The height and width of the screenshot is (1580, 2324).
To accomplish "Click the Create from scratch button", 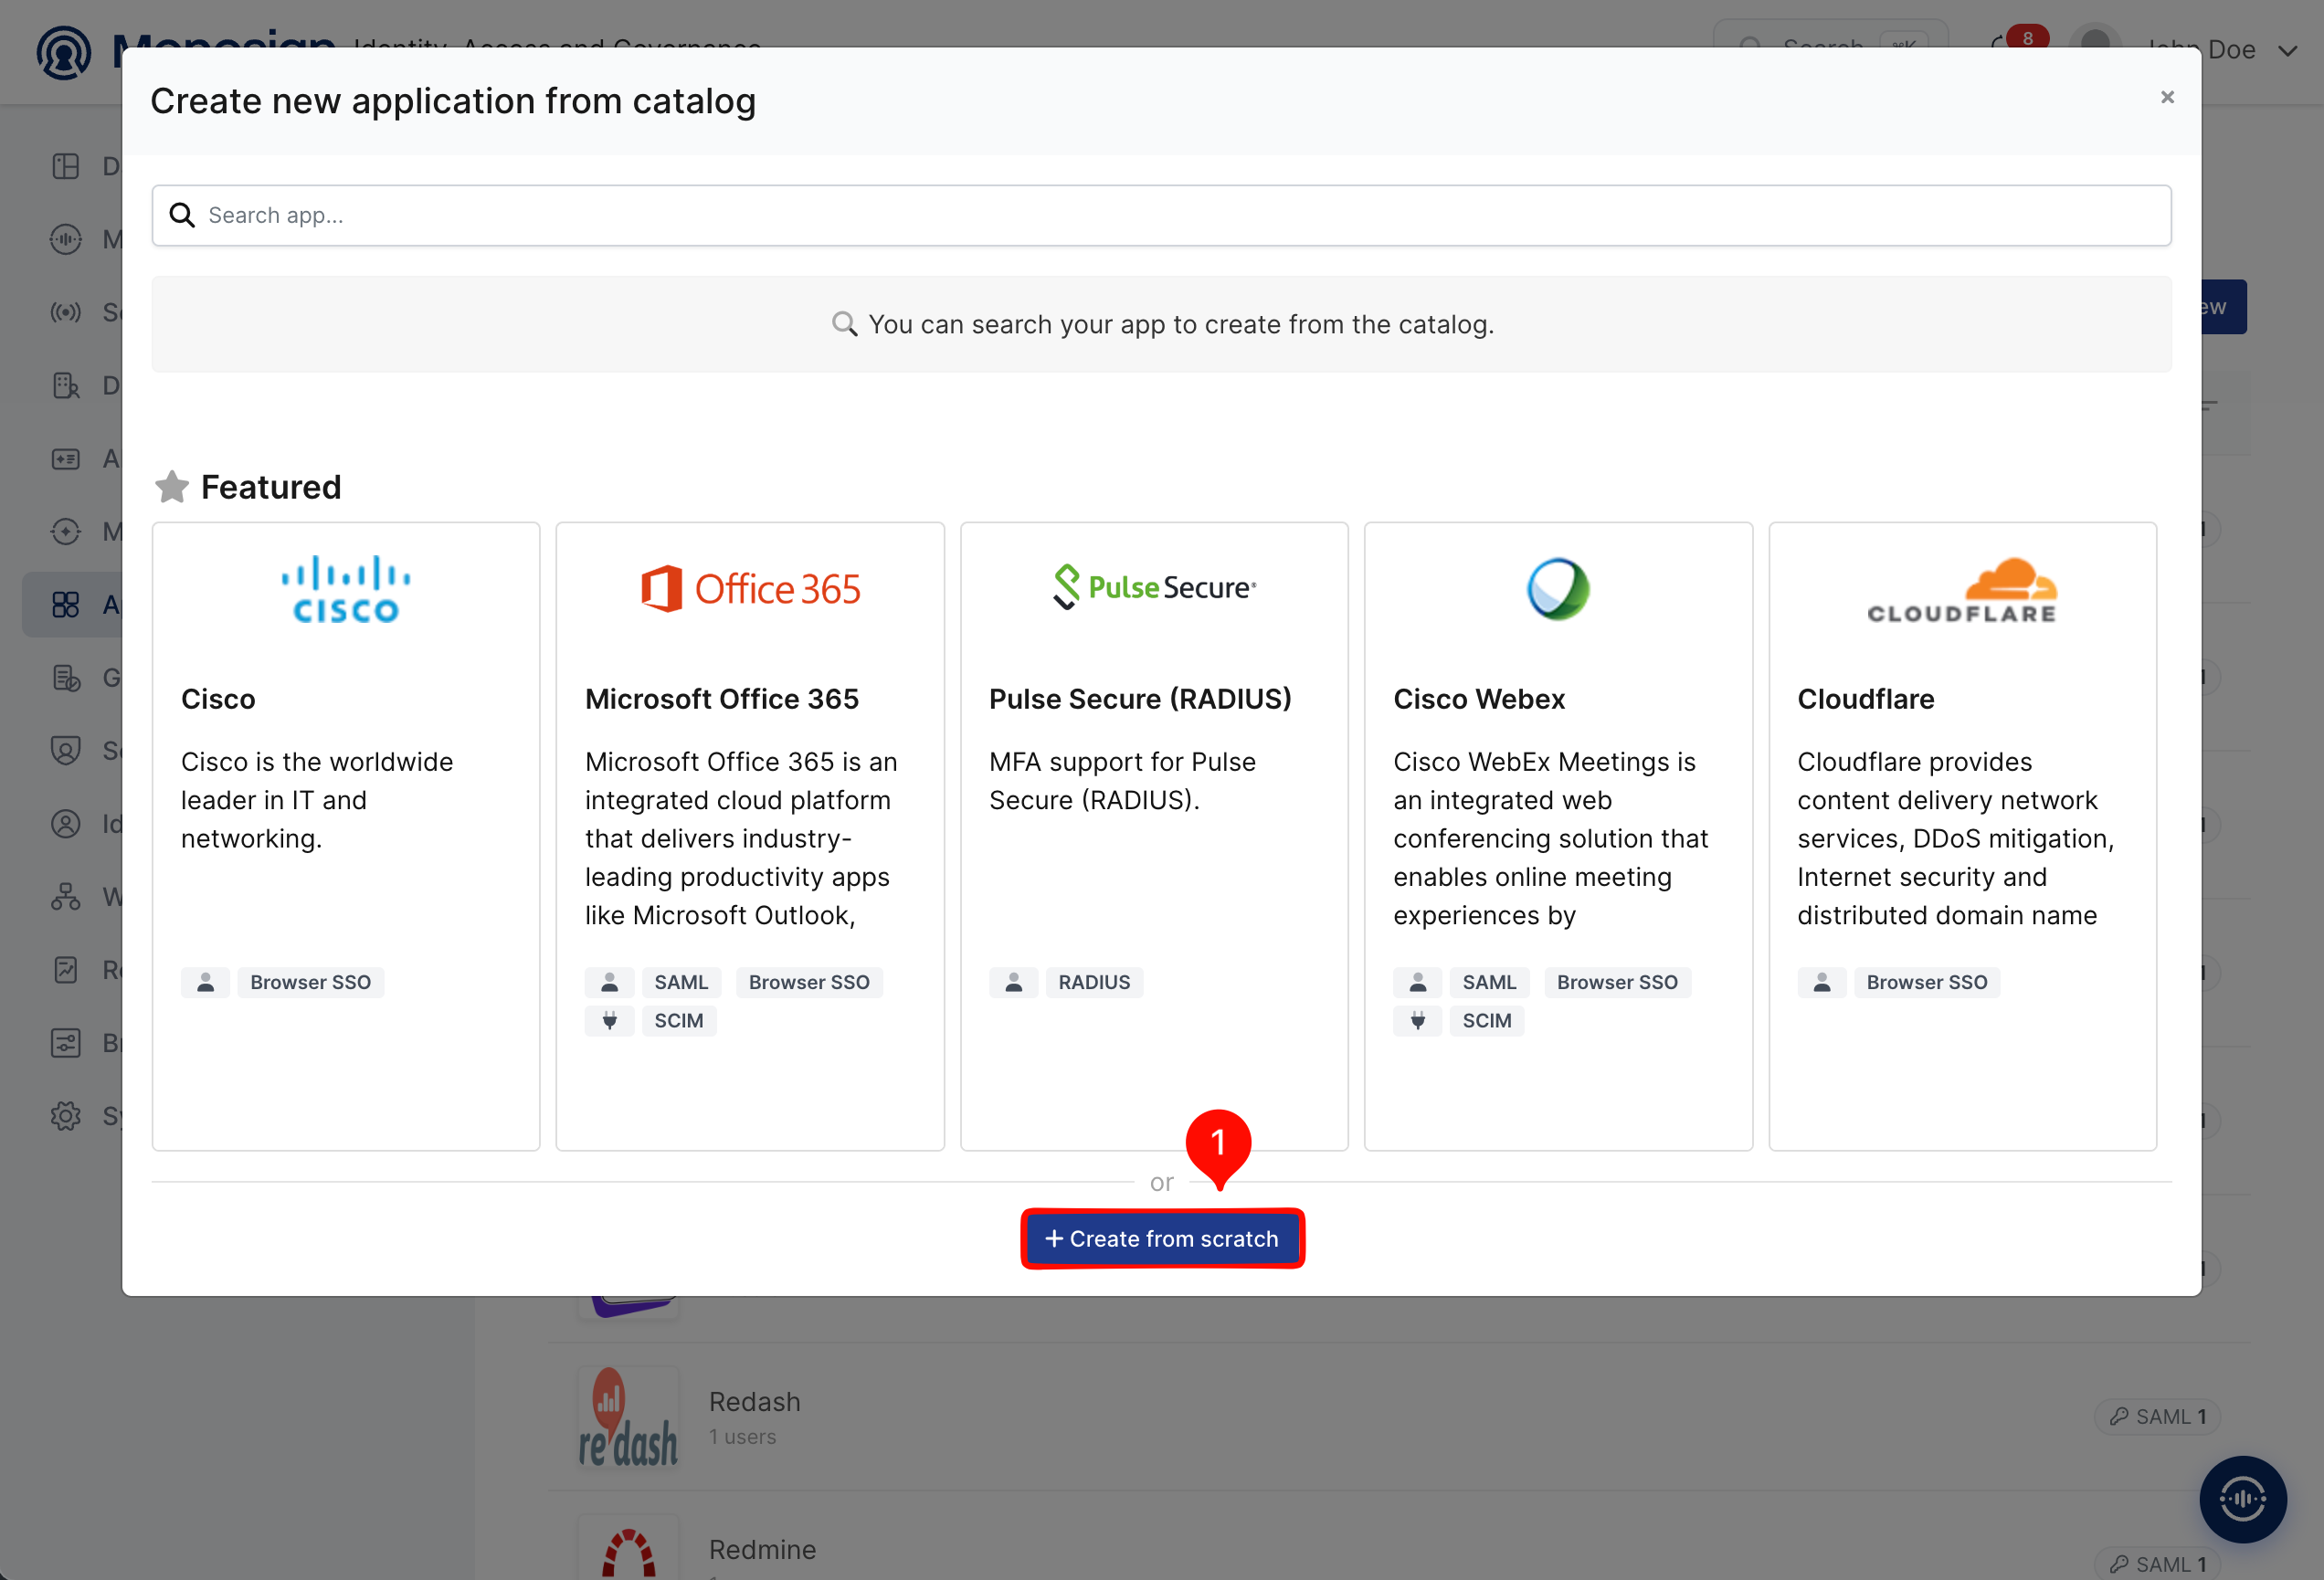I will pyautogui.click(x=1162, y=1238).
